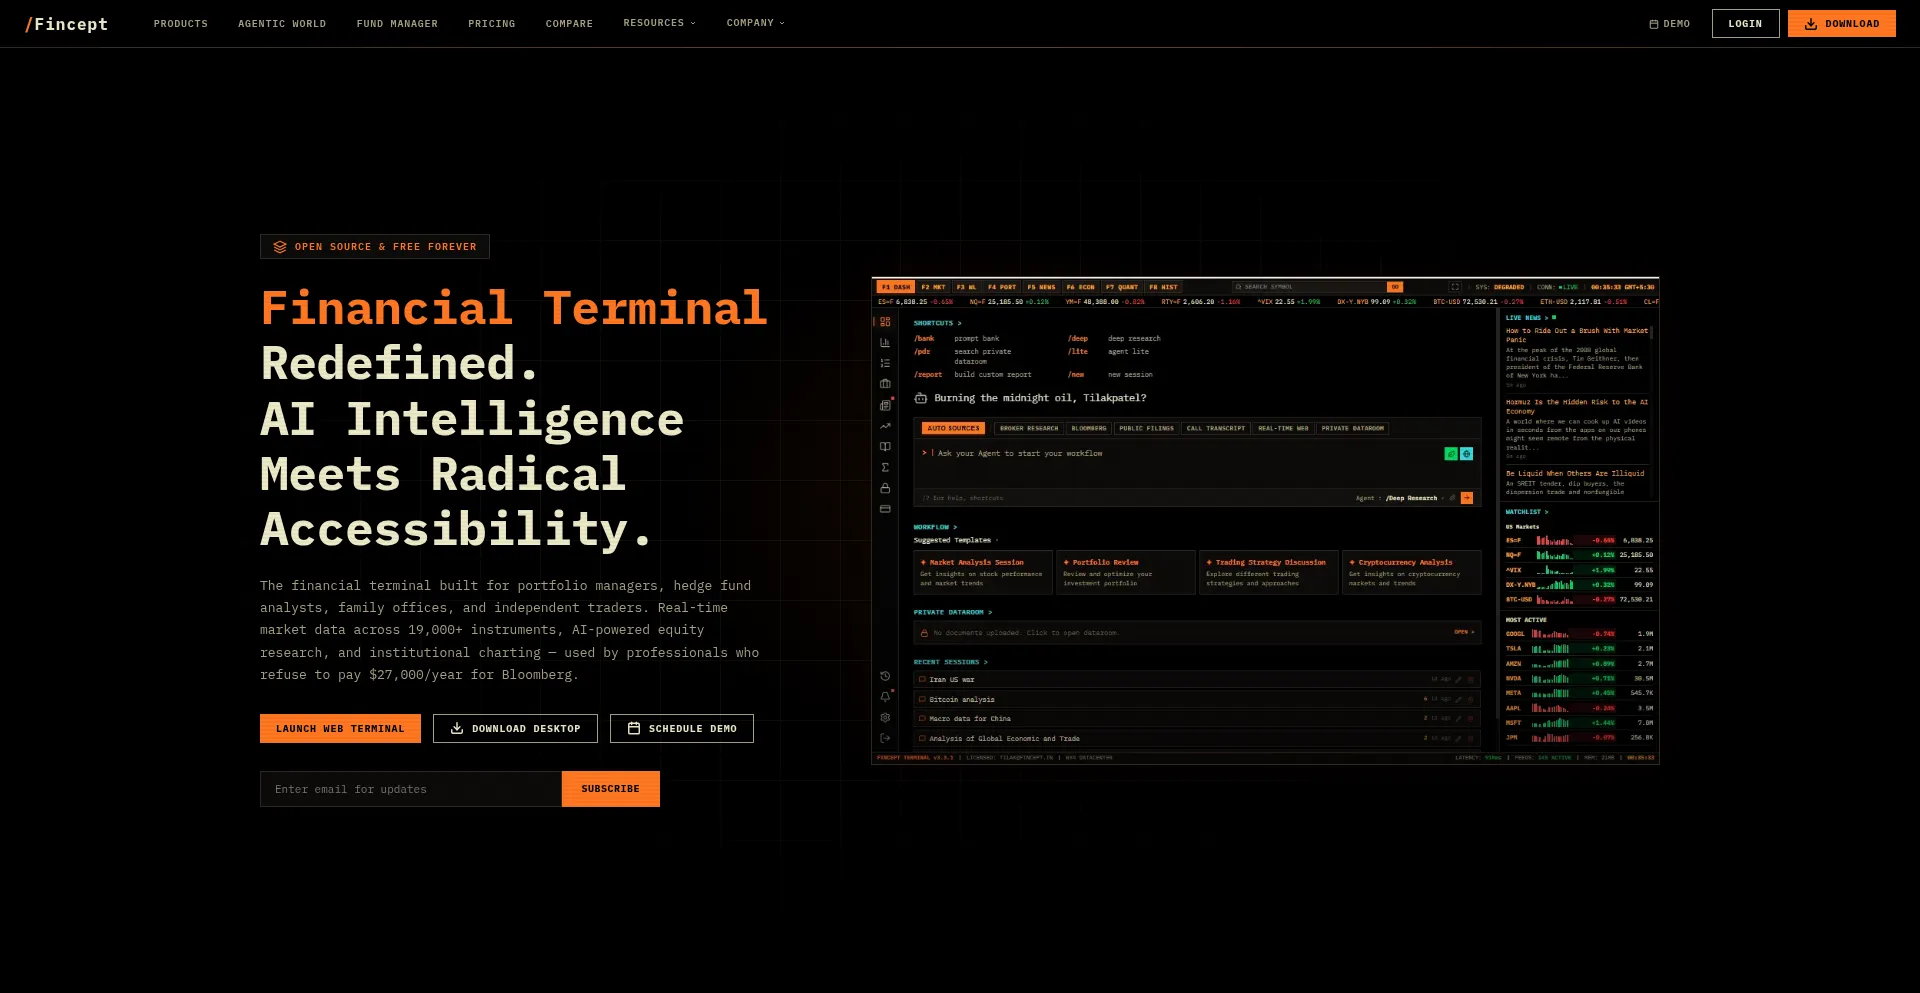Click the logout icon in terminal sidebar
1920x993 pixels.
click(x=885, y=738)
